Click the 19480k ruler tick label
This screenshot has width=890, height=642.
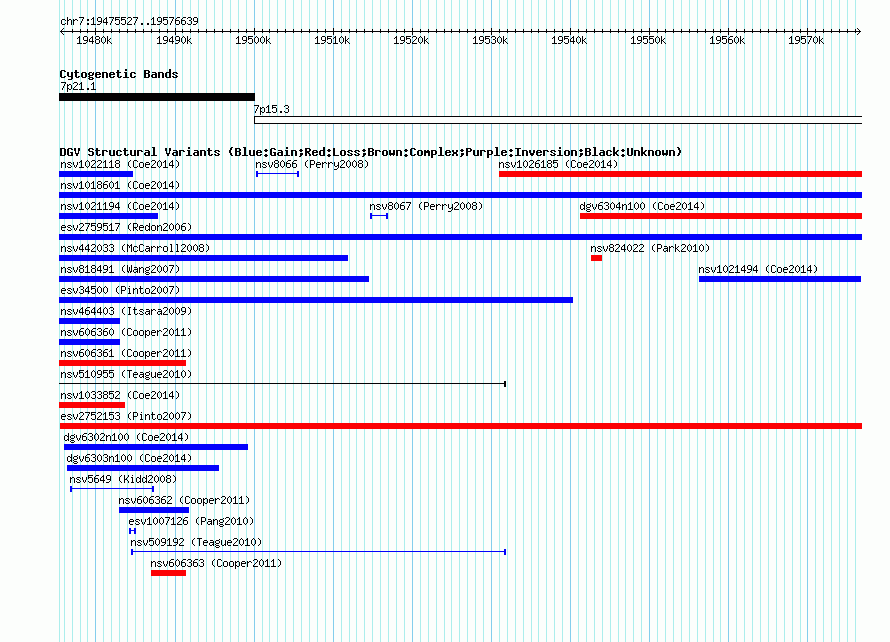tap(94, 40)
